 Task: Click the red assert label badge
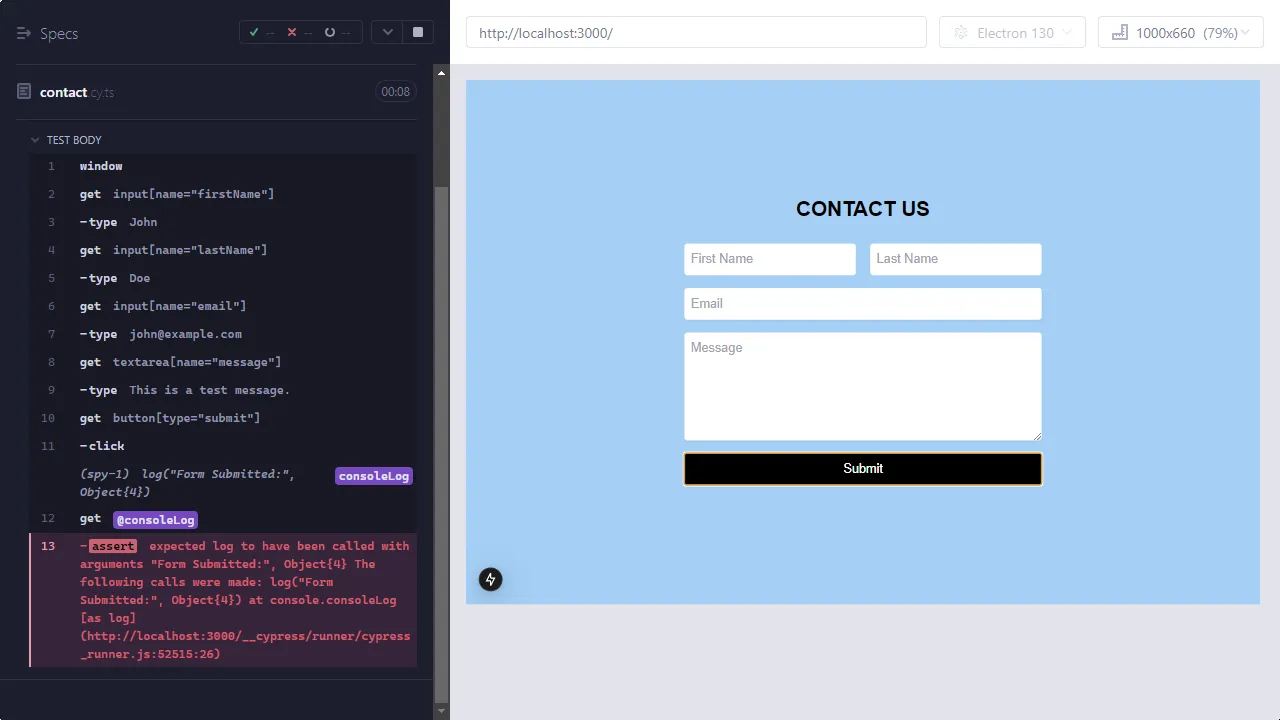(113, 546)
